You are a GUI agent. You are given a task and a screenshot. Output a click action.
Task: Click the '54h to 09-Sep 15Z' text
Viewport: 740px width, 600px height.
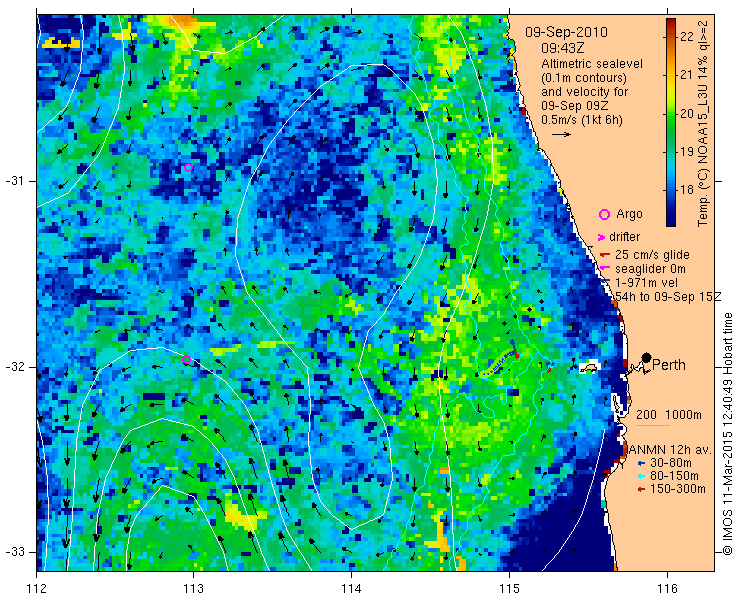click(x=668, y=296)
